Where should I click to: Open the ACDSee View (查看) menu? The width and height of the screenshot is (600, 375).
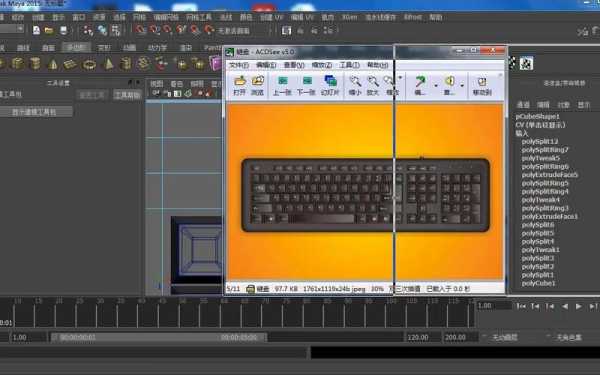pos(294,65)
